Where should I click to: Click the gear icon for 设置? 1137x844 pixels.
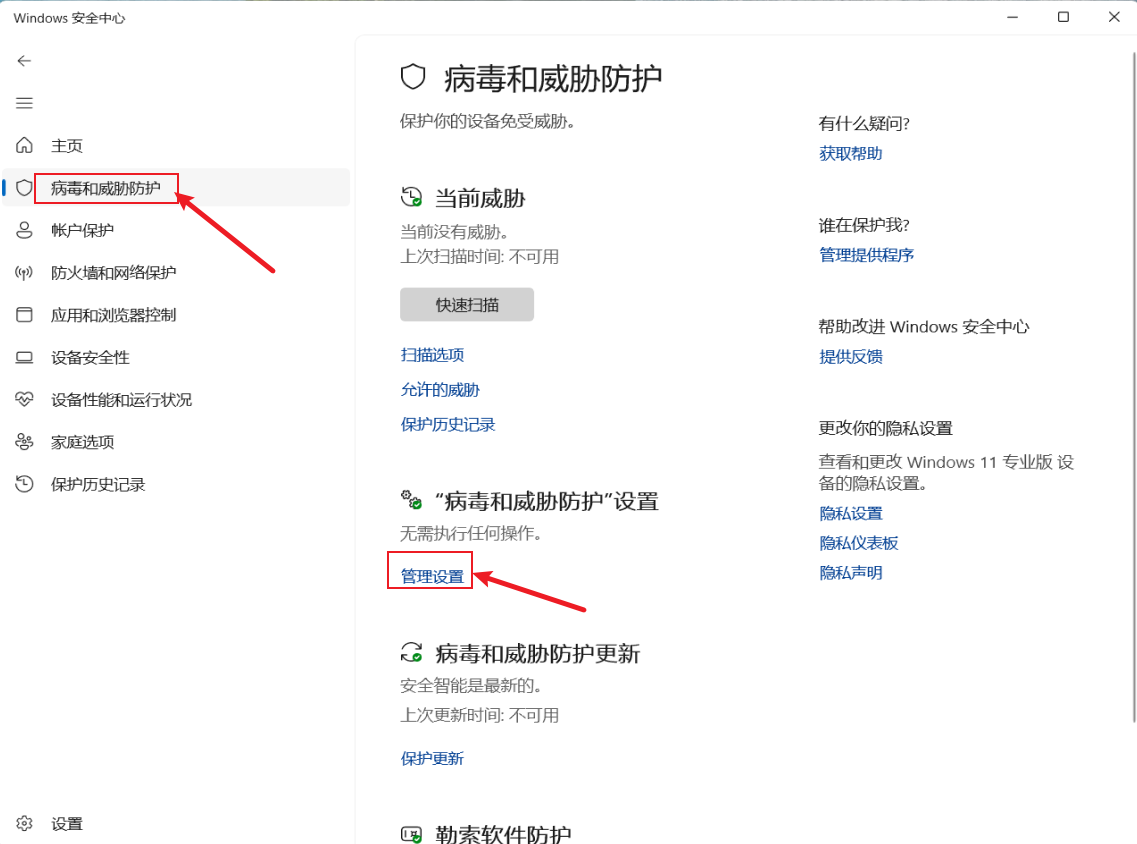24,824
